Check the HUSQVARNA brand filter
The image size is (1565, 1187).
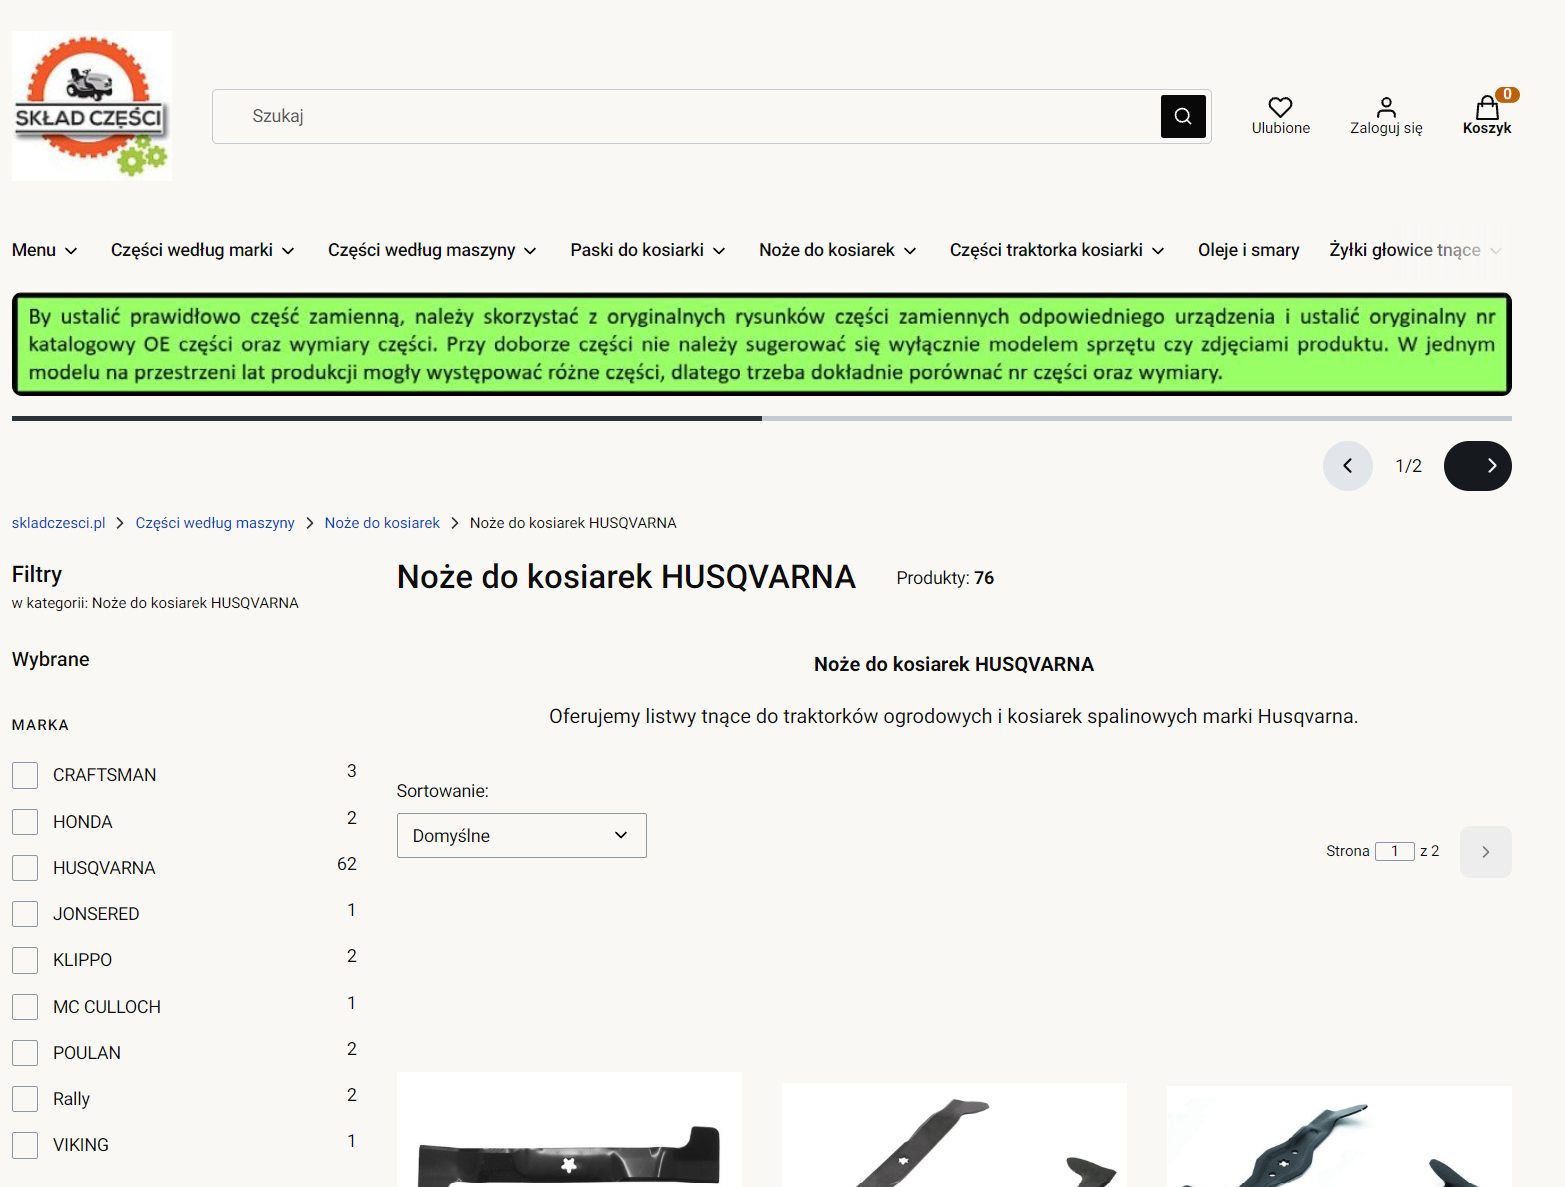25,867
